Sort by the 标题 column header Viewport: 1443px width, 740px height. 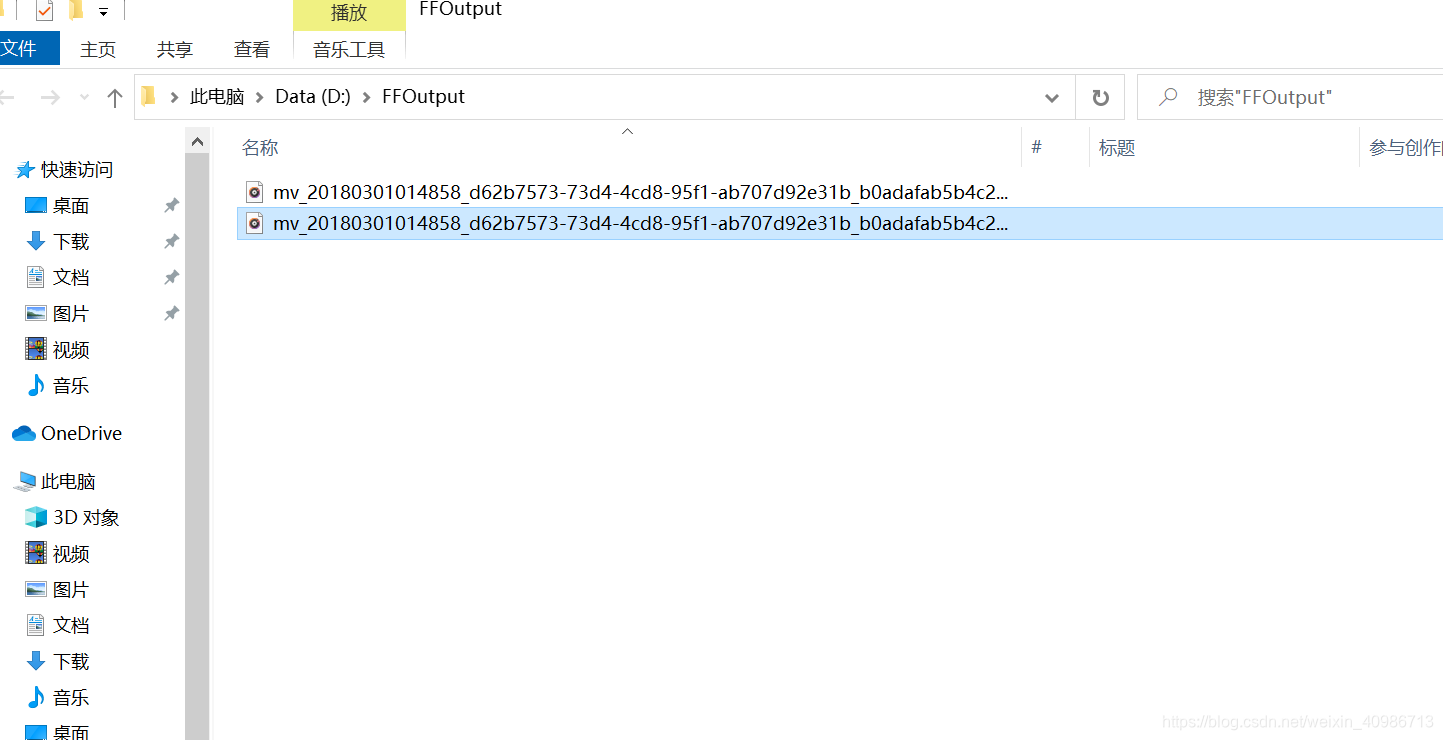coord(1117,148)
